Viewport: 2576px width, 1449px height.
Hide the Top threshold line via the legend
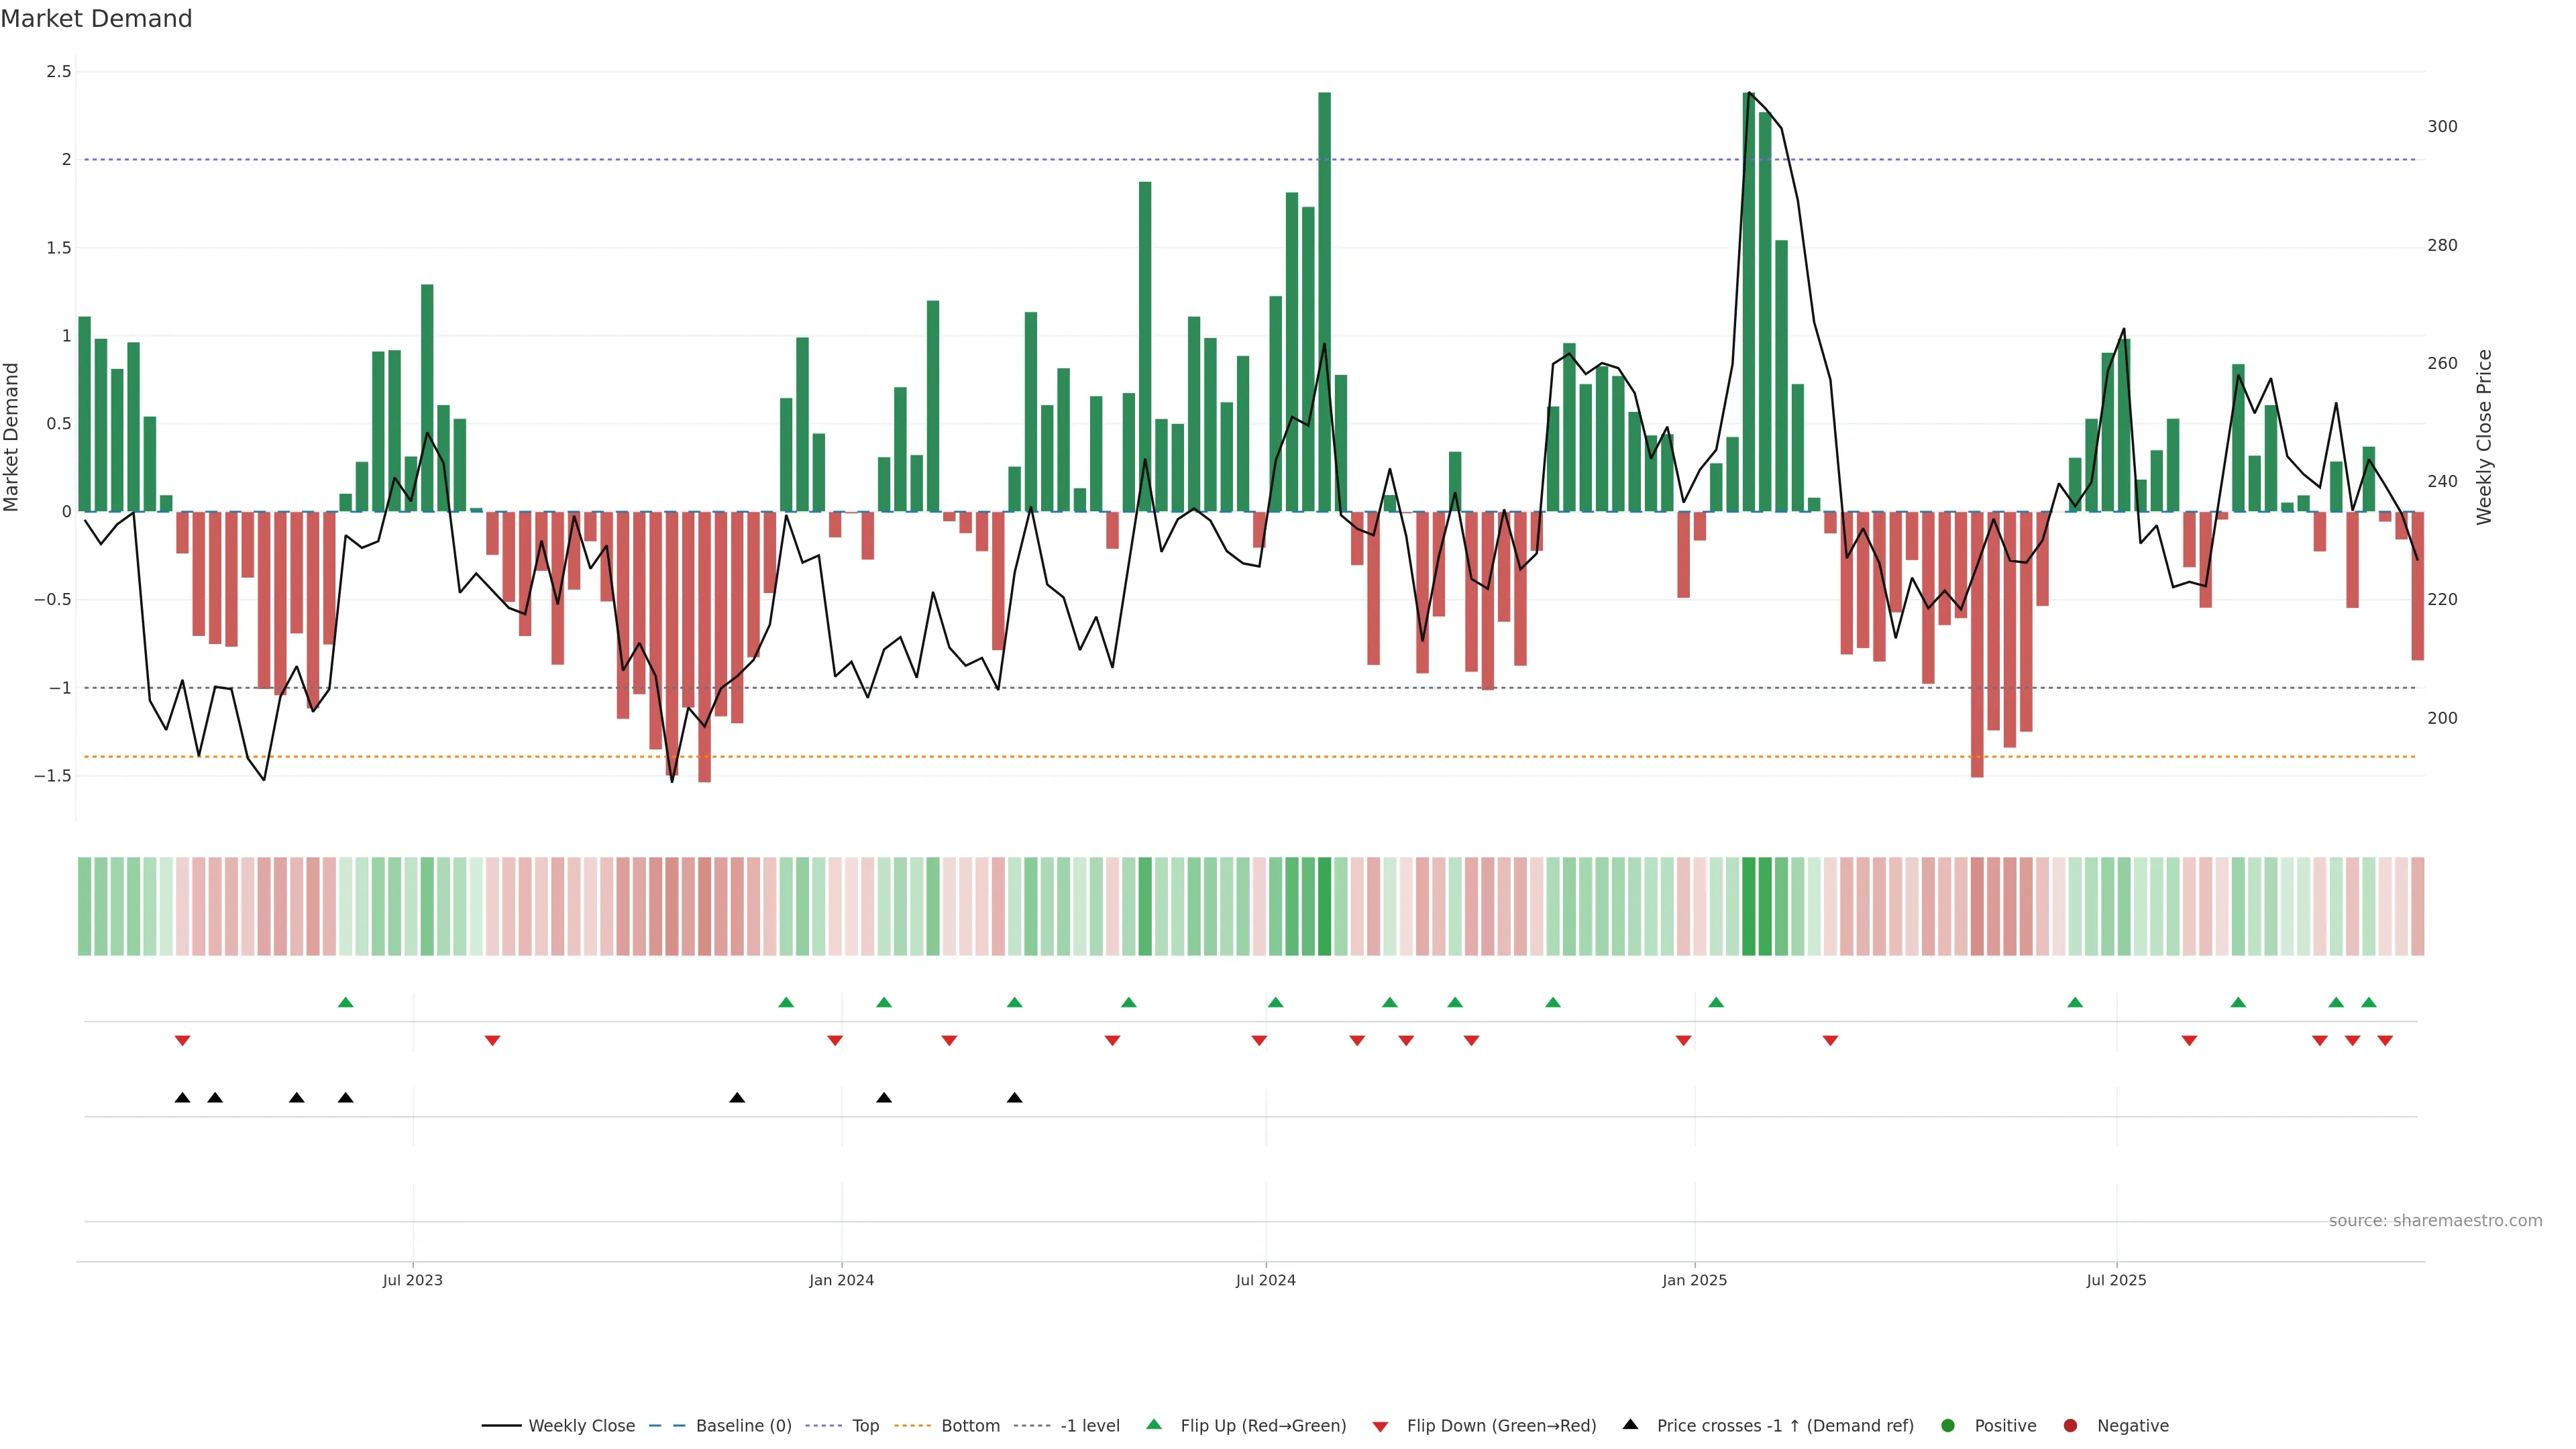coord(865,1425)
